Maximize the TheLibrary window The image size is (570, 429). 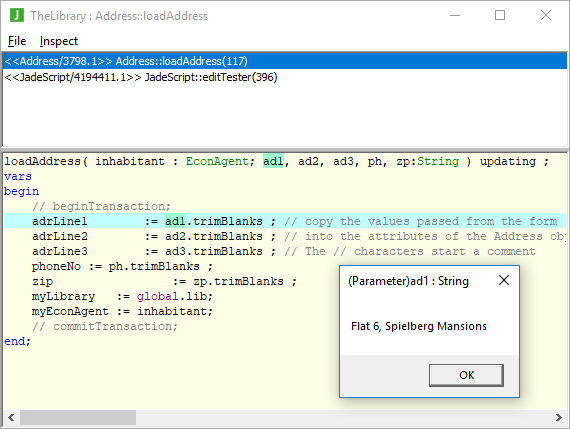[x=500, y=15]
